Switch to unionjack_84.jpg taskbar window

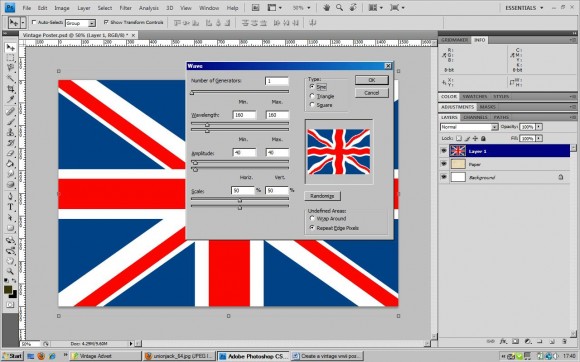click(x=180, y=356)
